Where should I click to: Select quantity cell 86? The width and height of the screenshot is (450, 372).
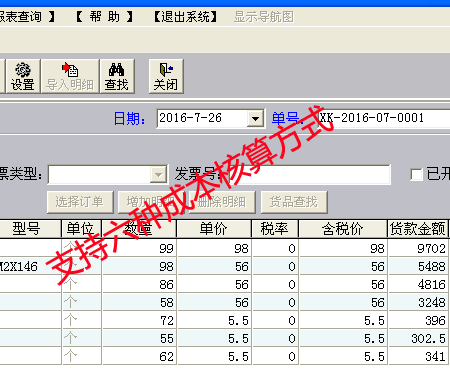point(139,284)
